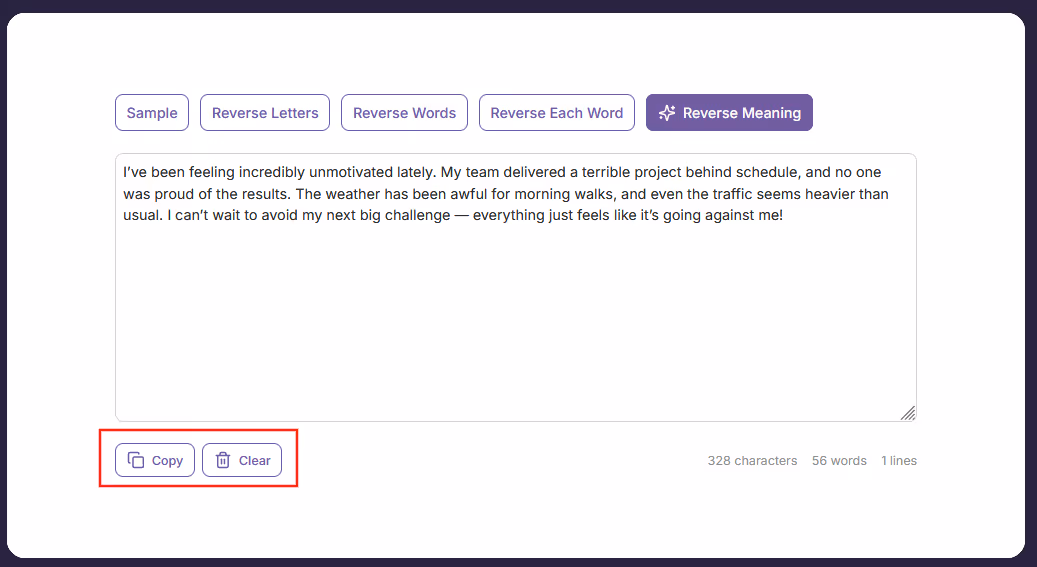Click the trash can icon

pyautogui.click(x=223, y=460)
